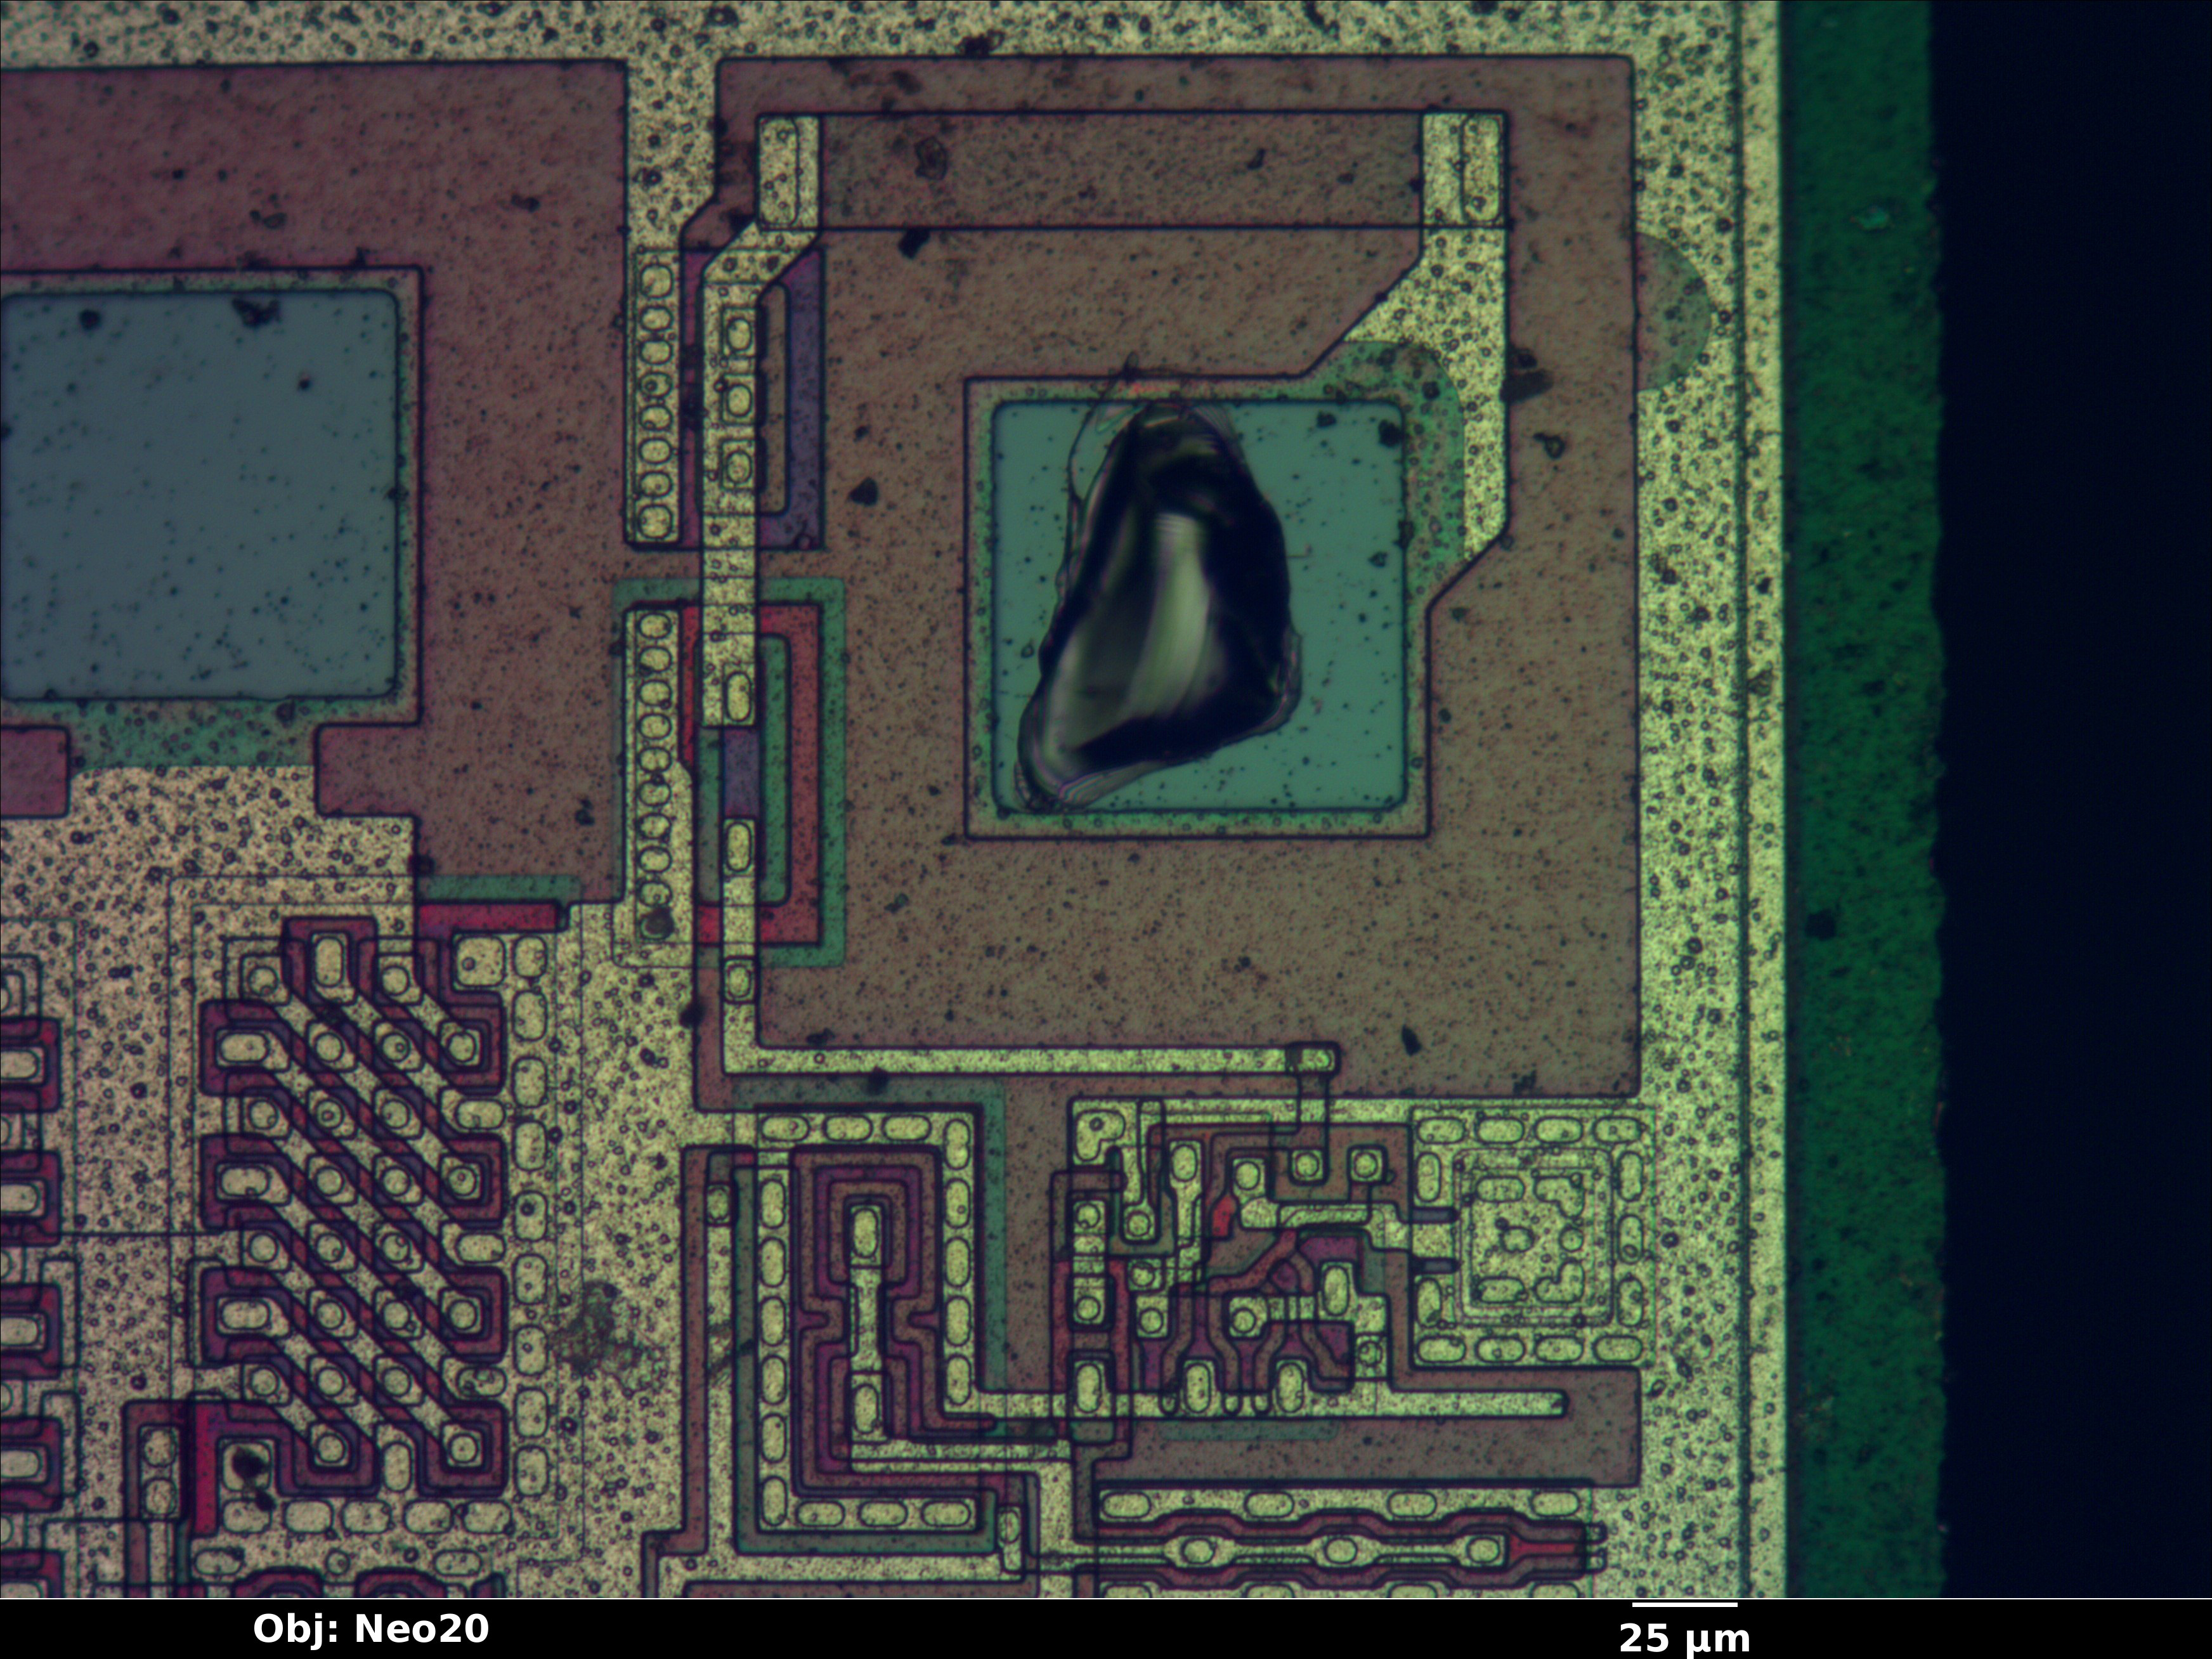Click the blue-gray bond pad at left
The height and width of the screenshot is (1659, 2212).
point(200,495)
